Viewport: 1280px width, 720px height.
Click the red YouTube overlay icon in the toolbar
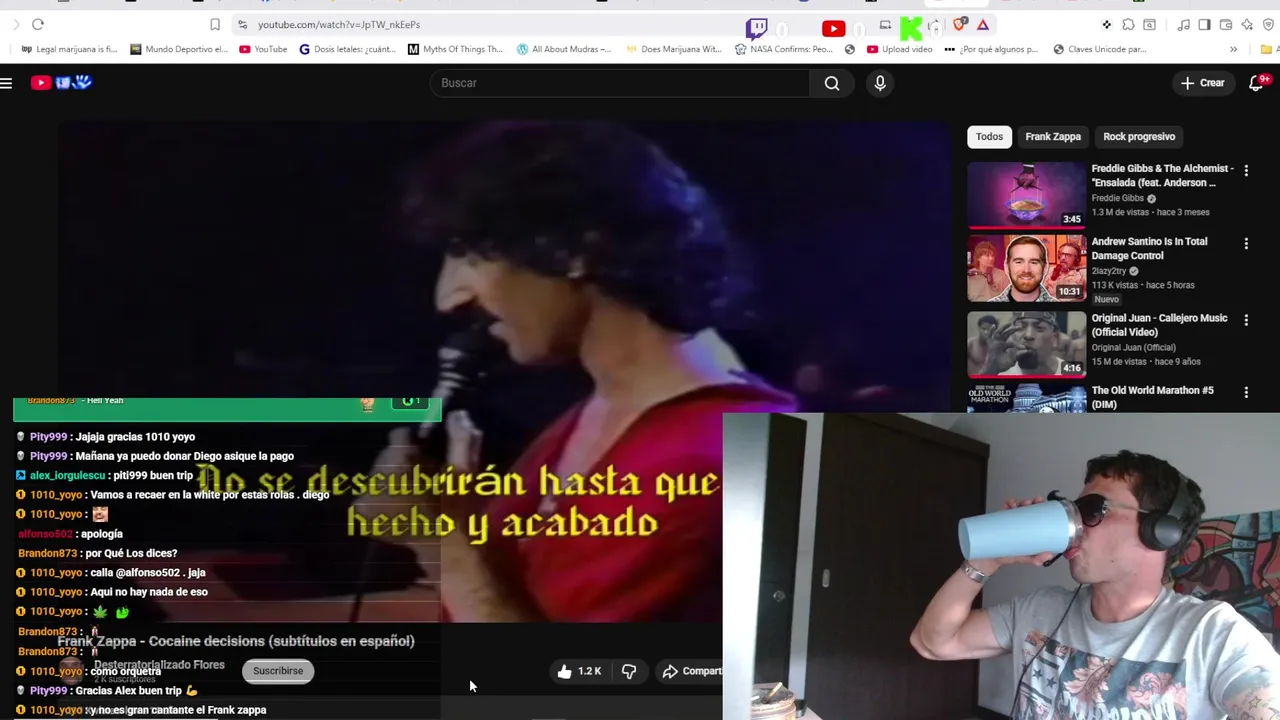tap(833, 29)
